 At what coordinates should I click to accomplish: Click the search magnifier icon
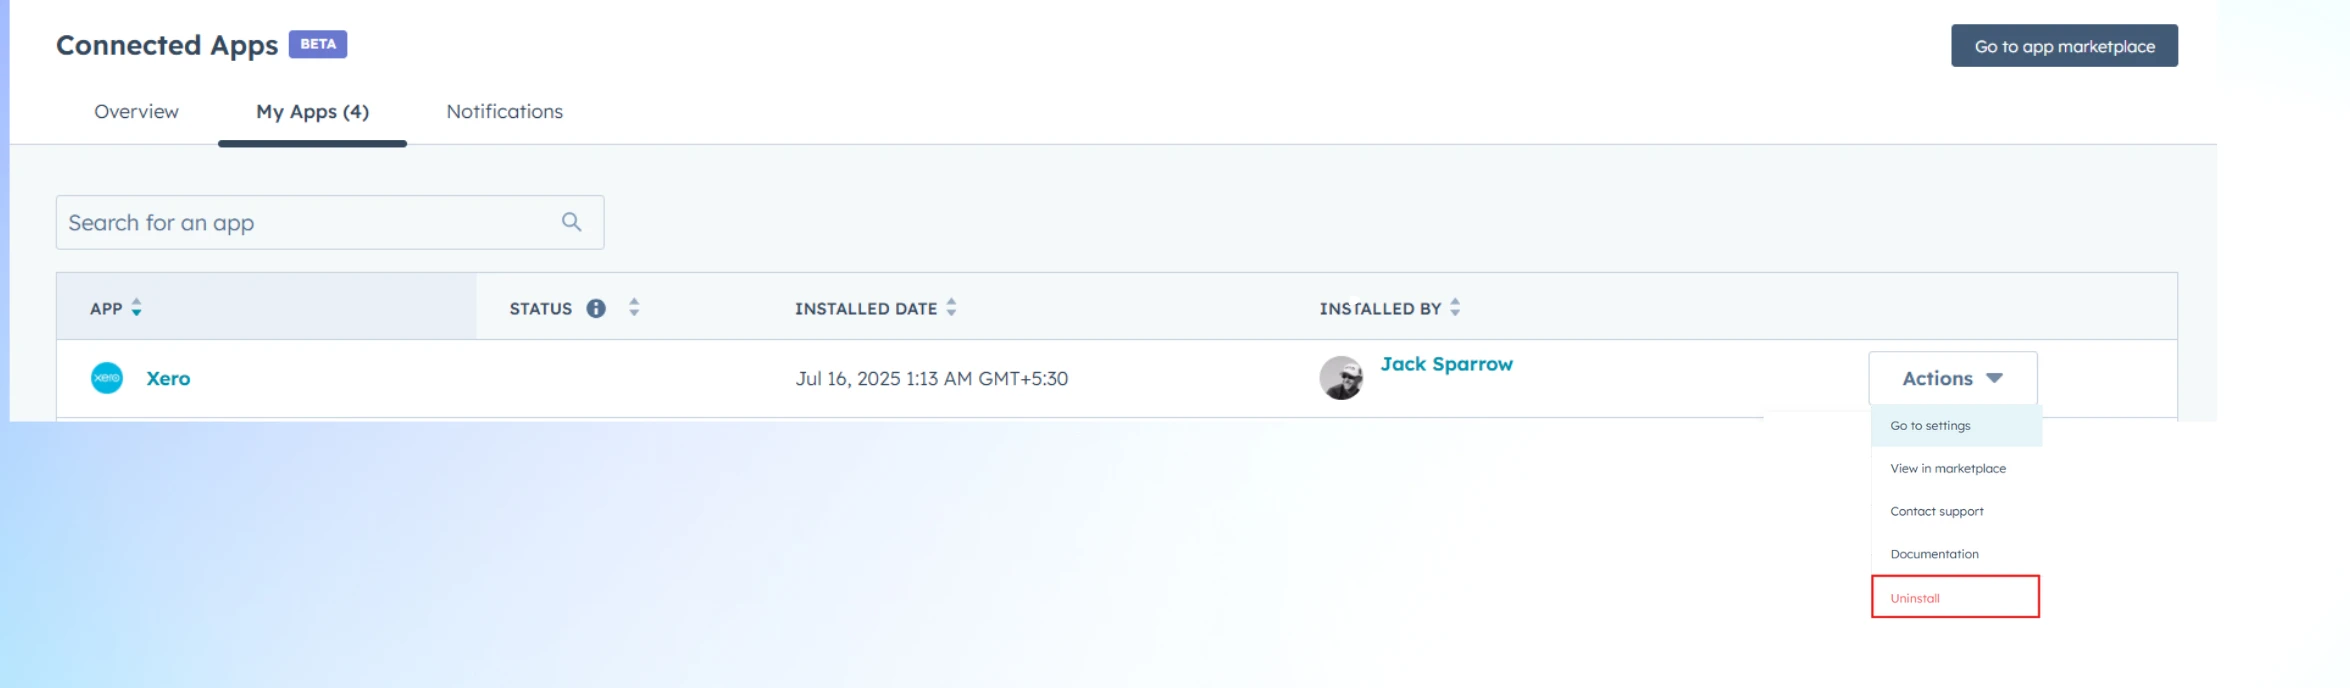tap(572, 221)
